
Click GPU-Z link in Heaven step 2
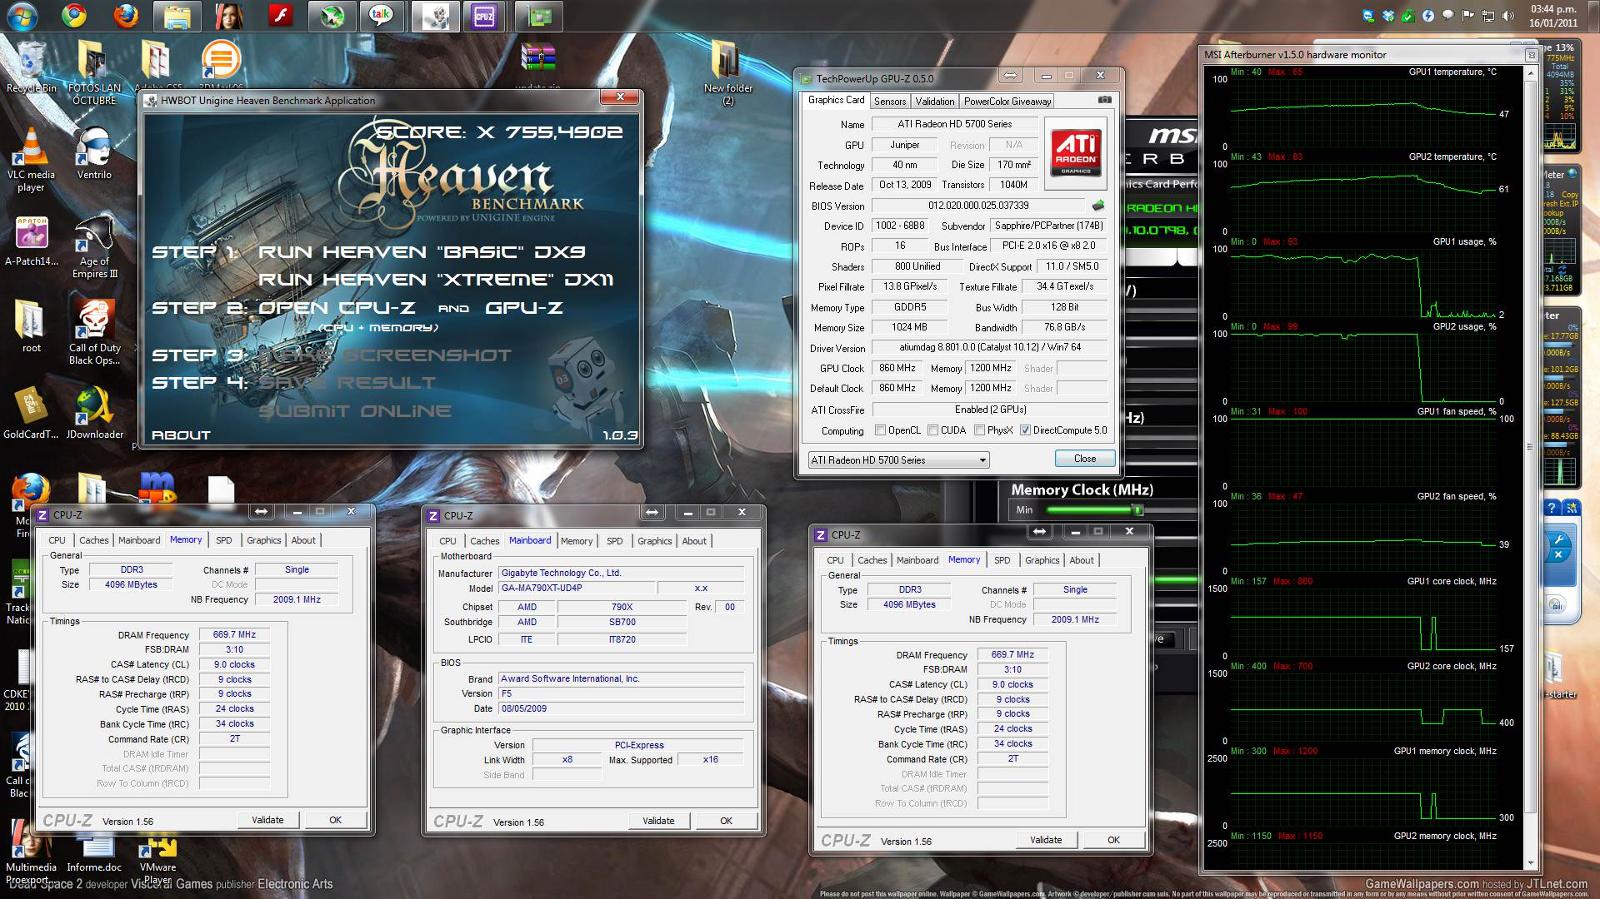(524, 308)
